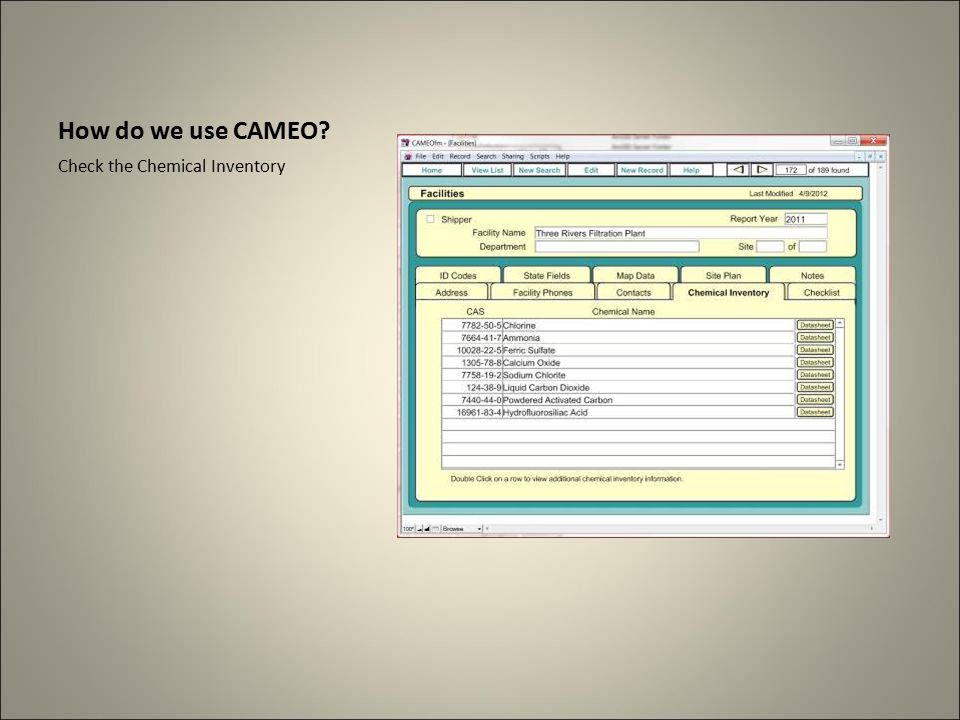Click the New Search button
960x720 pixels.
tap(539, 170)
